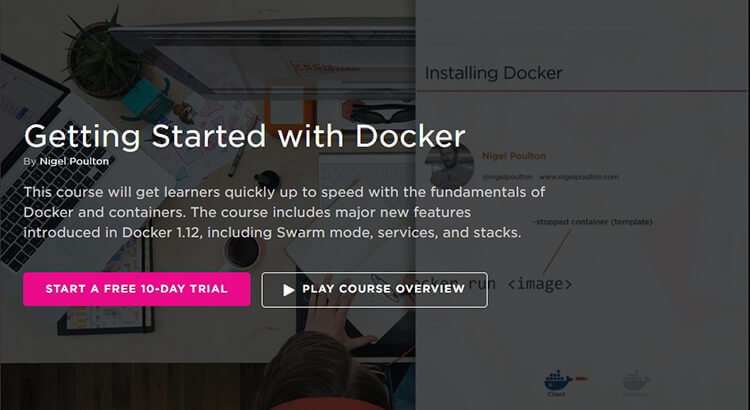Image resolution: width=750 pixels, height=410 pixels.
Task: Click the Start a Free 10-Day Trial button
Action: tap(136, 289)
